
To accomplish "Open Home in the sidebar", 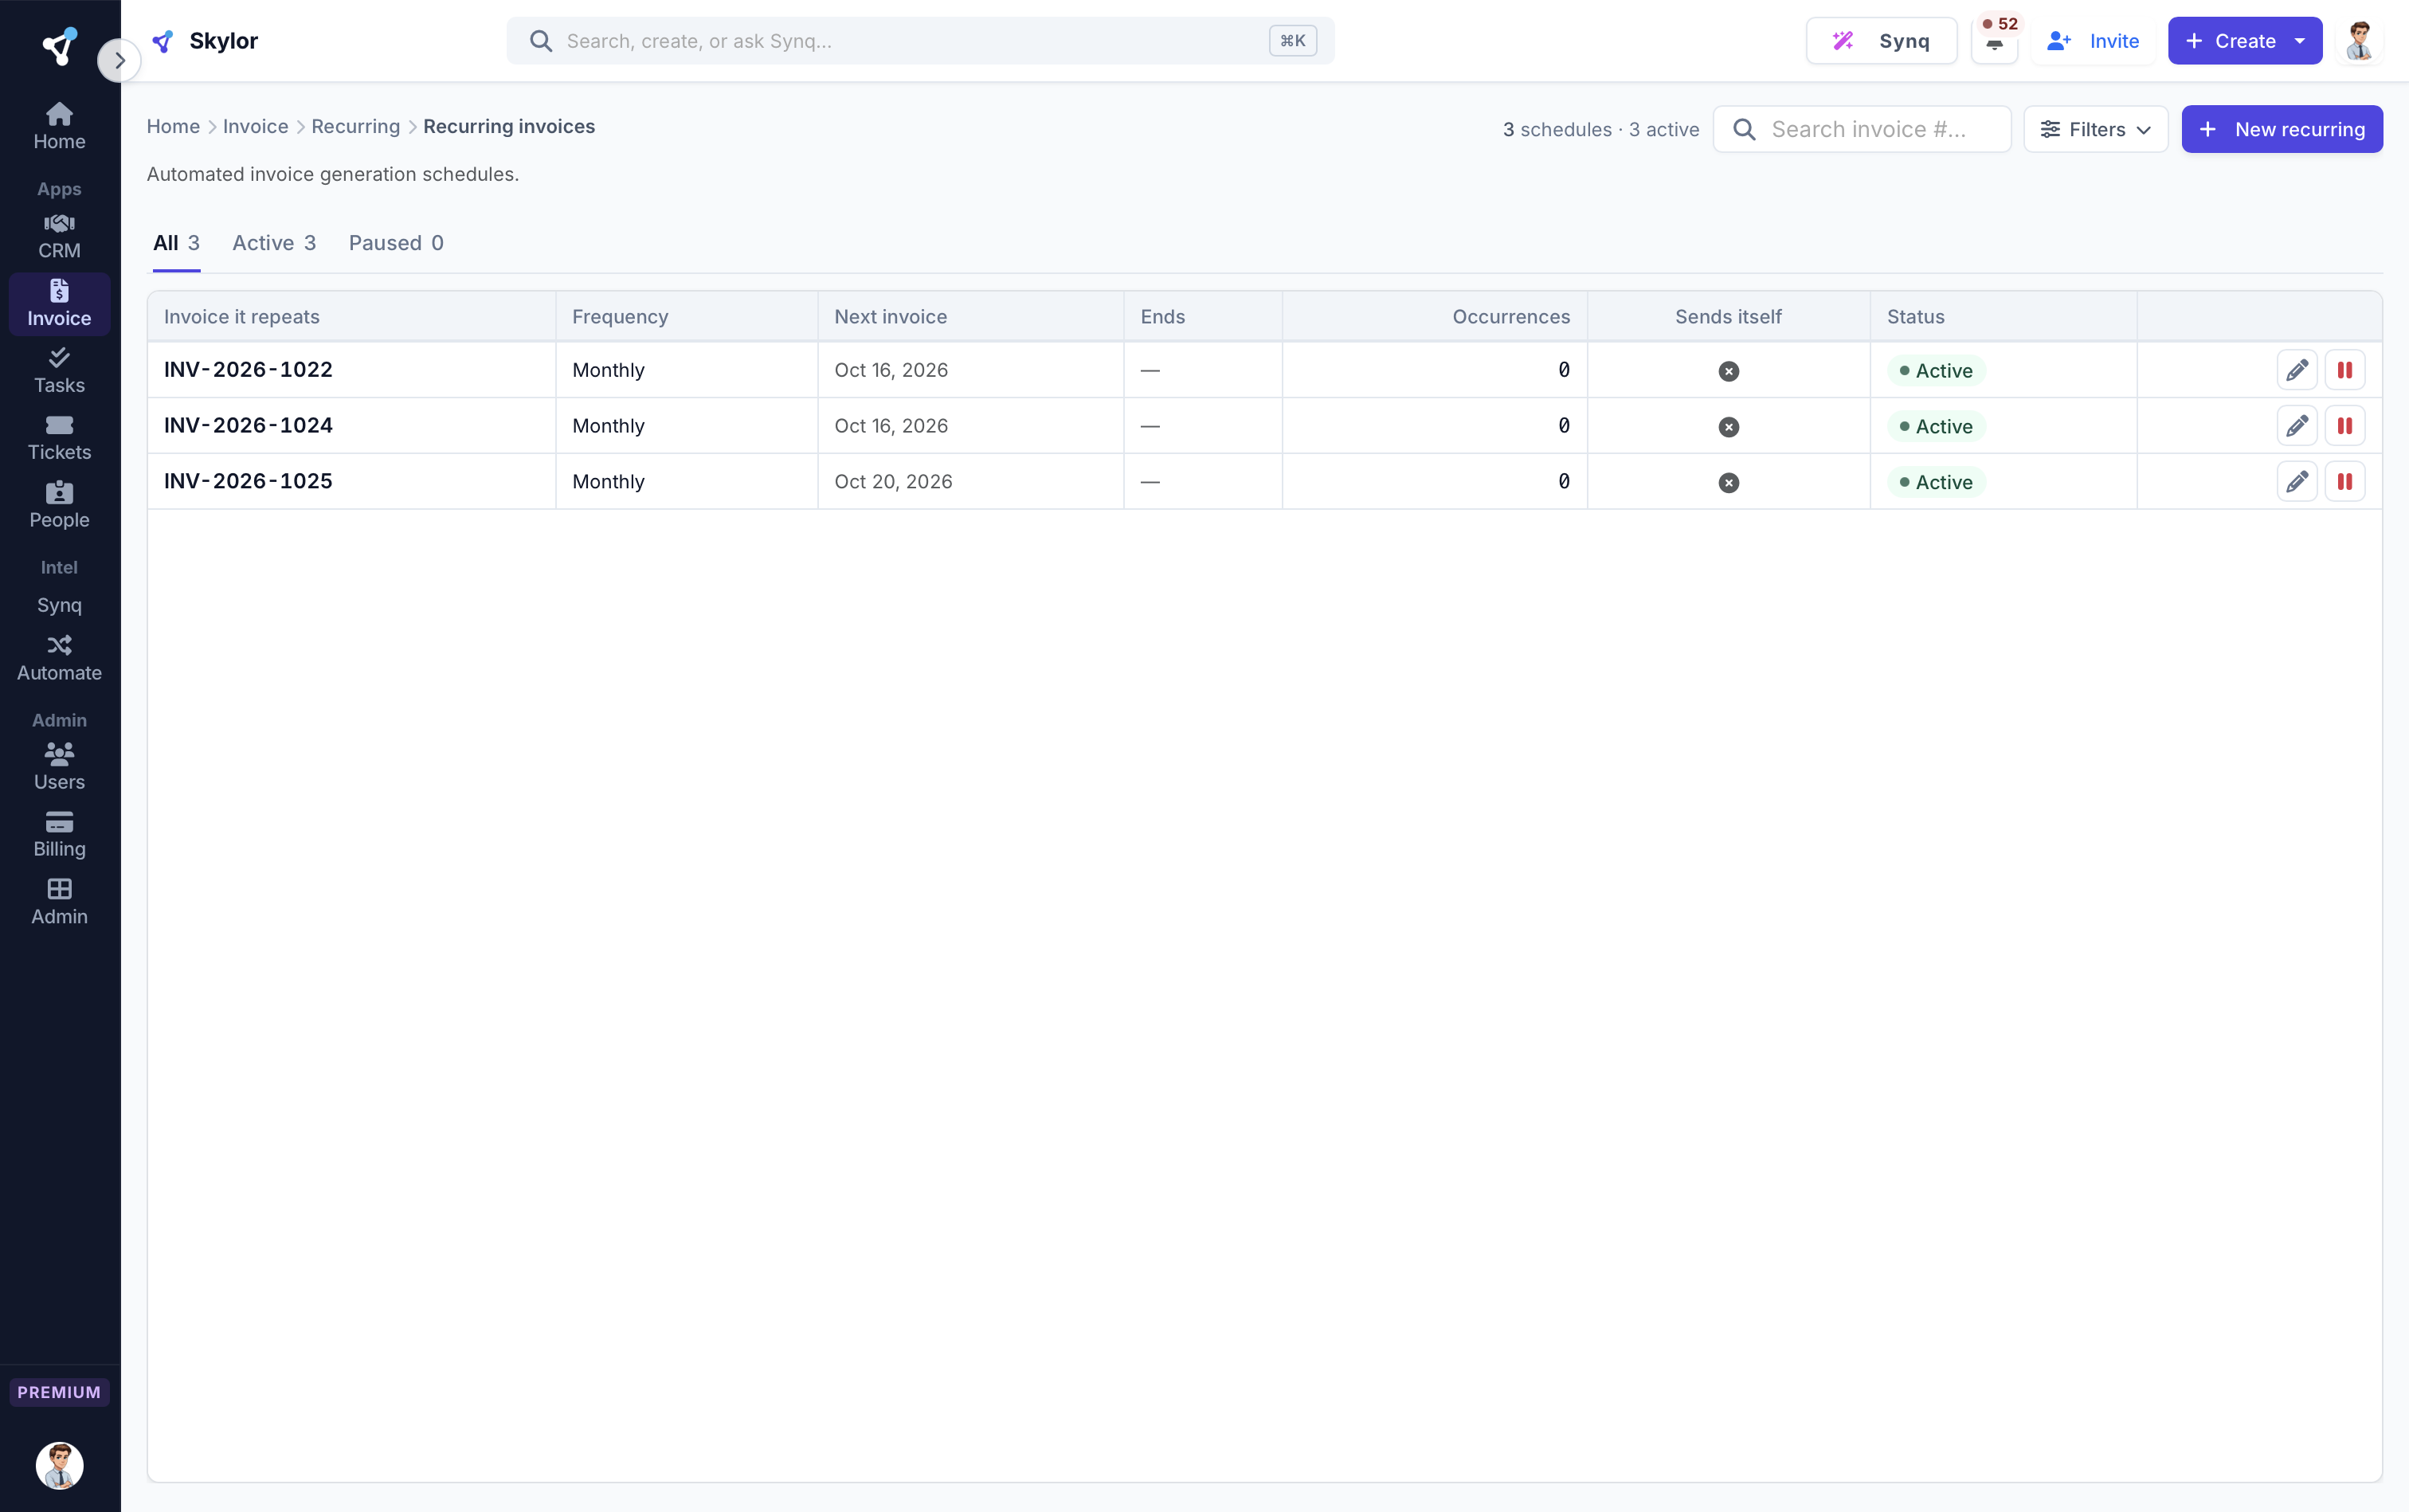I will (59, 127).
